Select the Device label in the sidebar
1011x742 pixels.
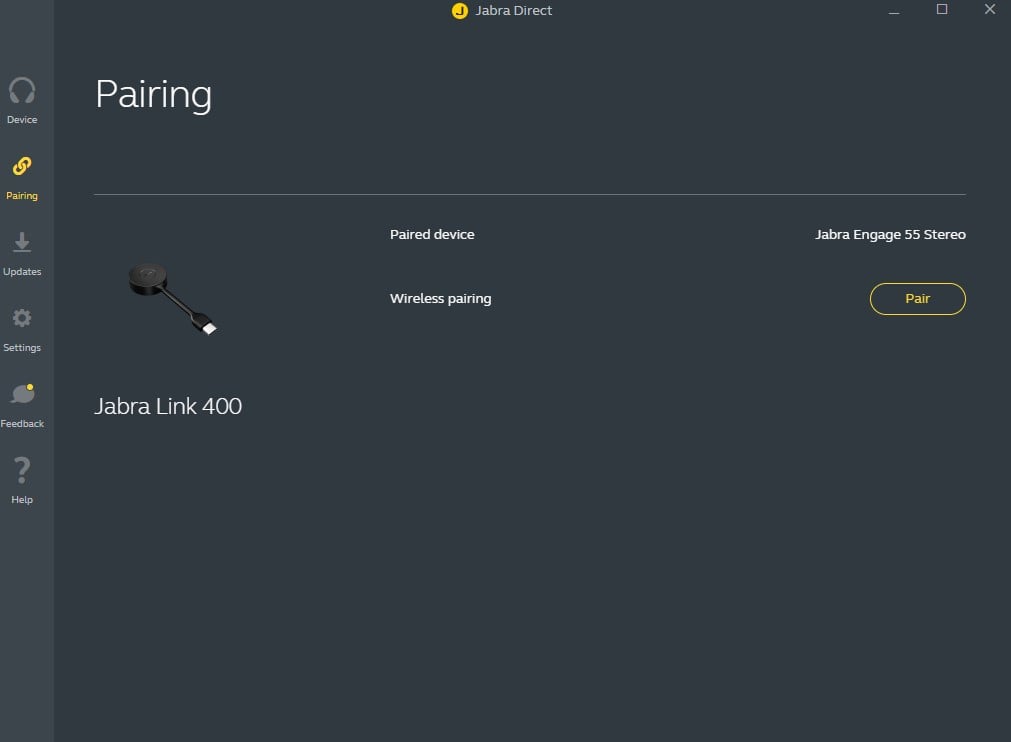(22, 120)
